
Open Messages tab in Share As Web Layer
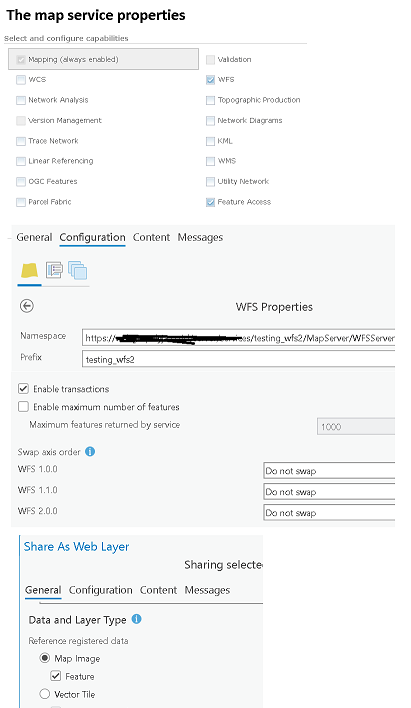pyautogui.click(x=207, y=590)
